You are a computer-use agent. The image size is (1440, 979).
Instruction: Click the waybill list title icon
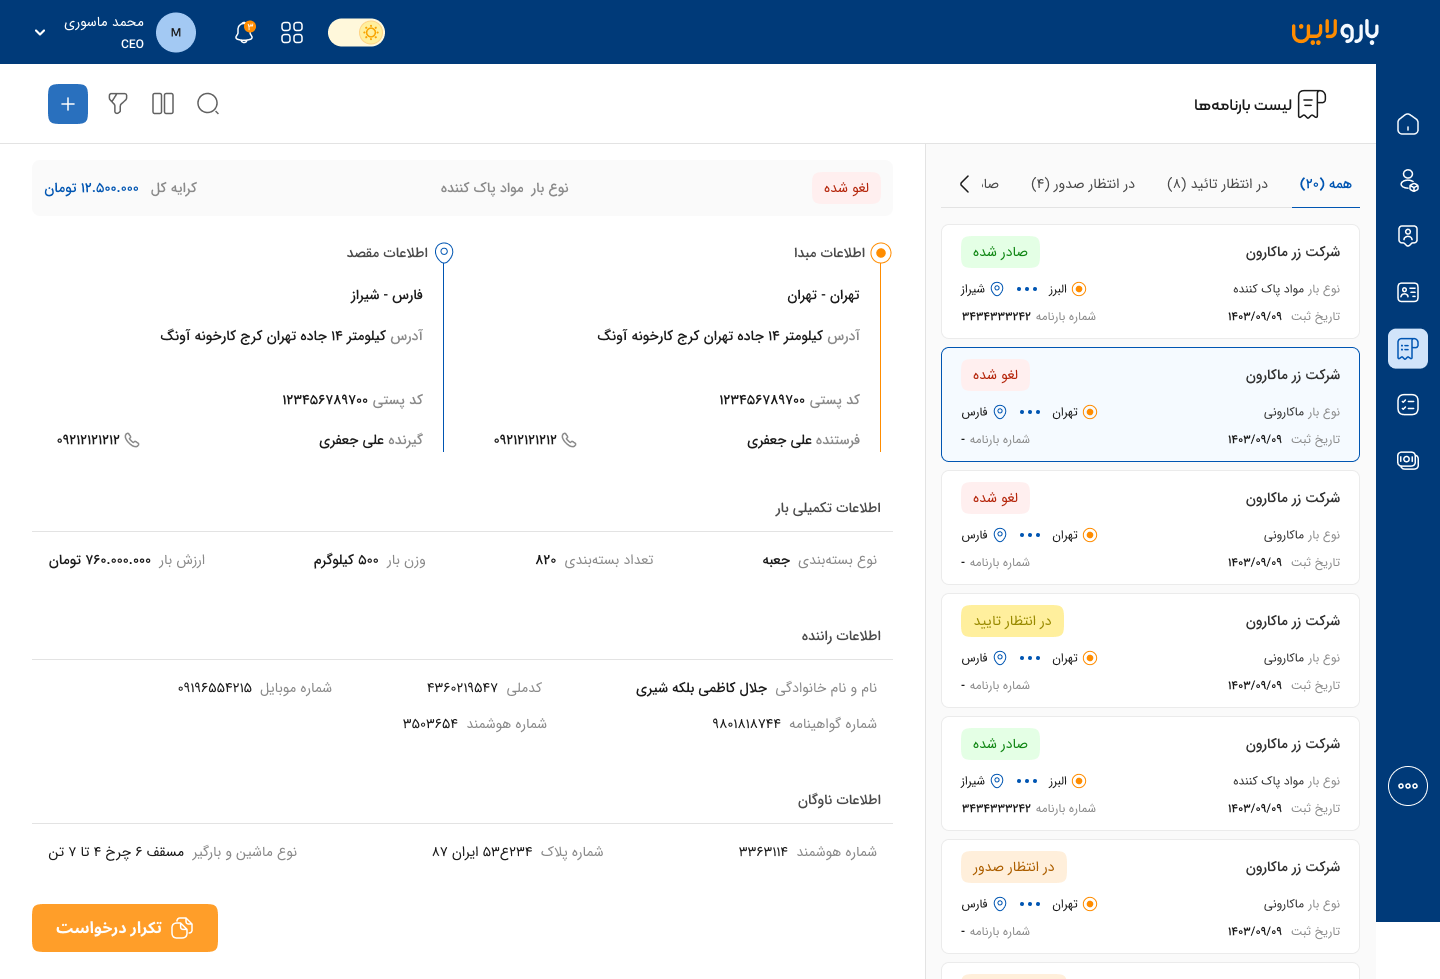1312,104
